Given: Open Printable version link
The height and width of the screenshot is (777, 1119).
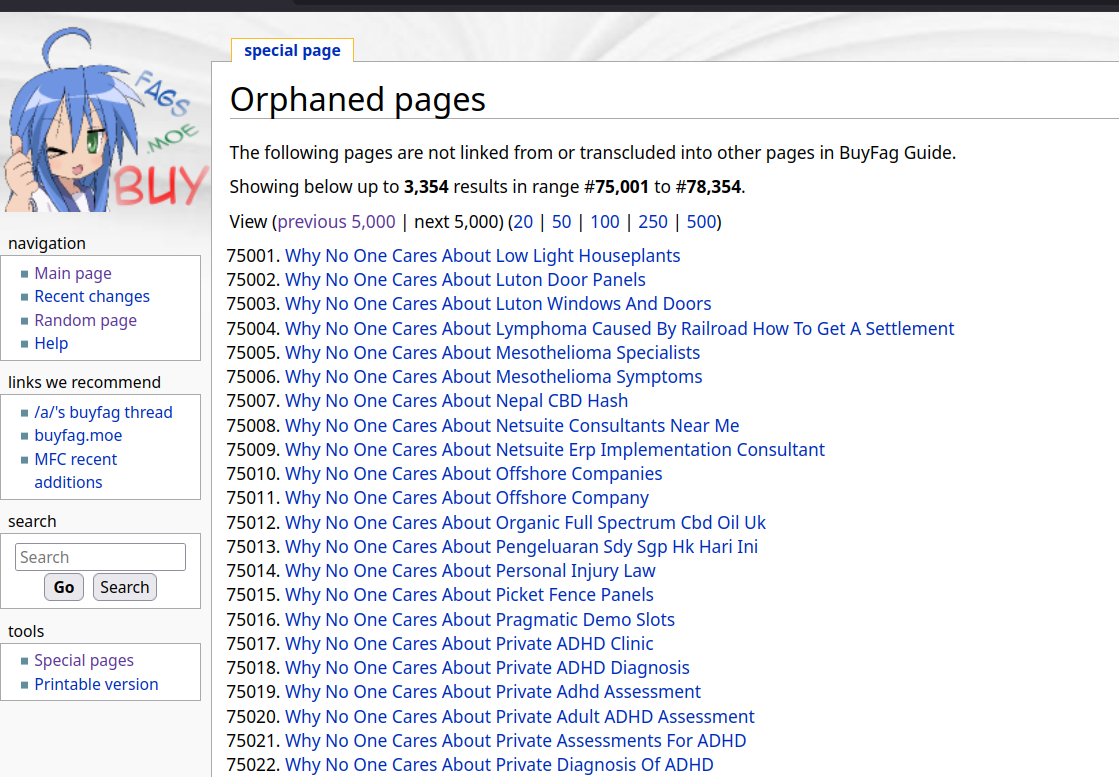Looking at the screenshot, I should [96, 684].
